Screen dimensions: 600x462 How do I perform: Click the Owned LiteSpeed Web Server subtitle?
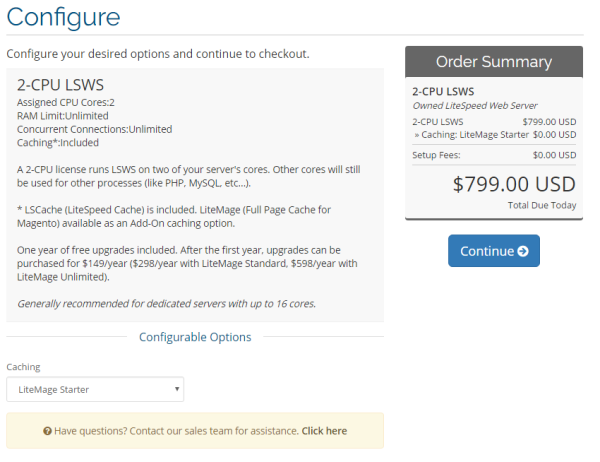click(475, 106)
